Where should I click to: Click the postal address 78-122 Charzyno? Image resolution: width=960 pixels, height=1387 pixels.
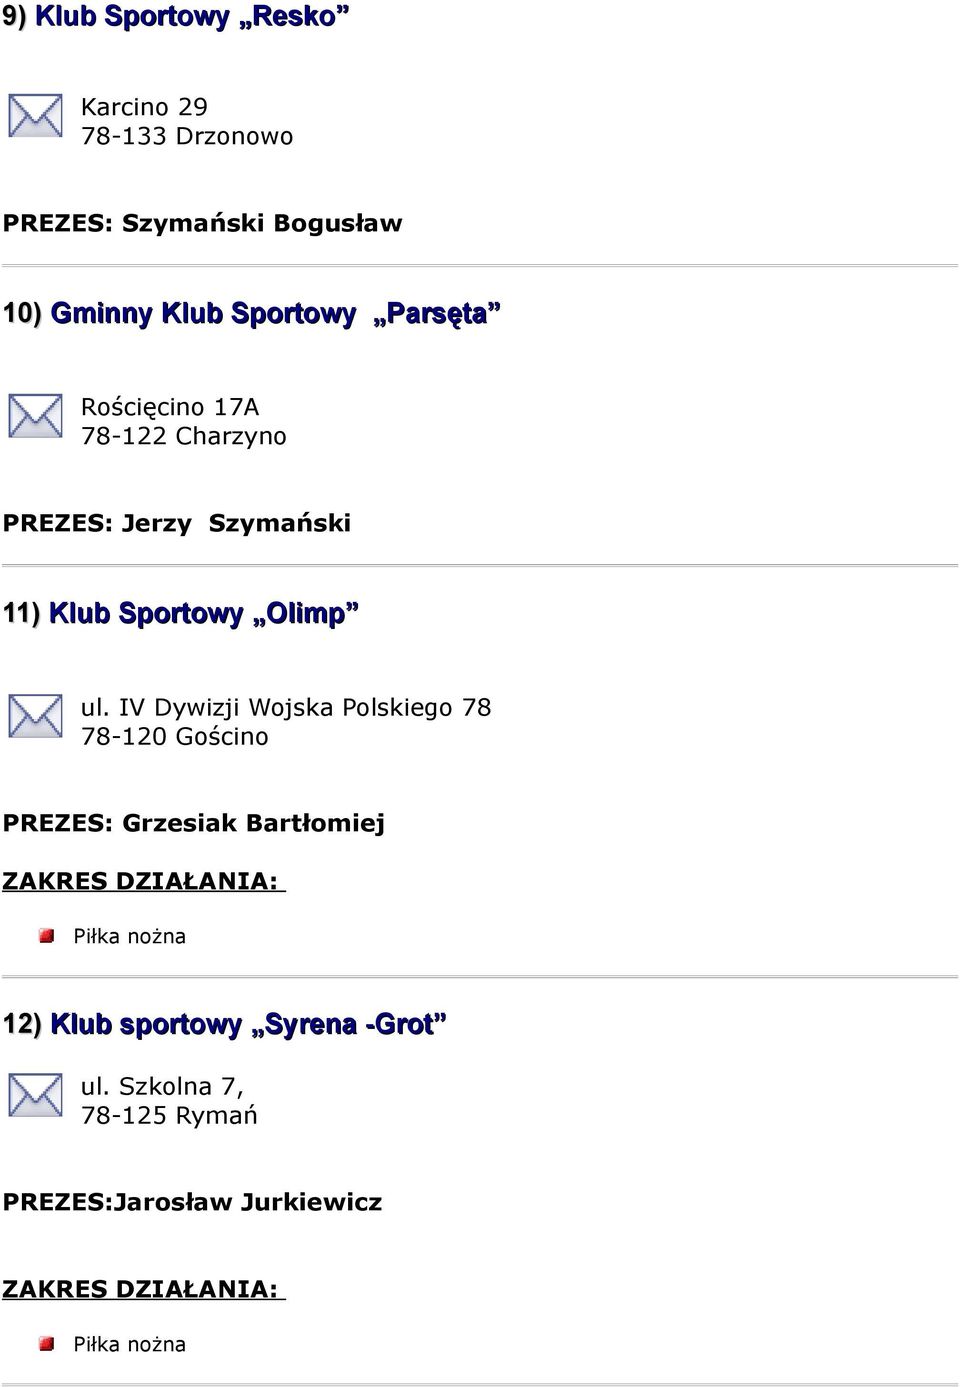tap(184, 436)
